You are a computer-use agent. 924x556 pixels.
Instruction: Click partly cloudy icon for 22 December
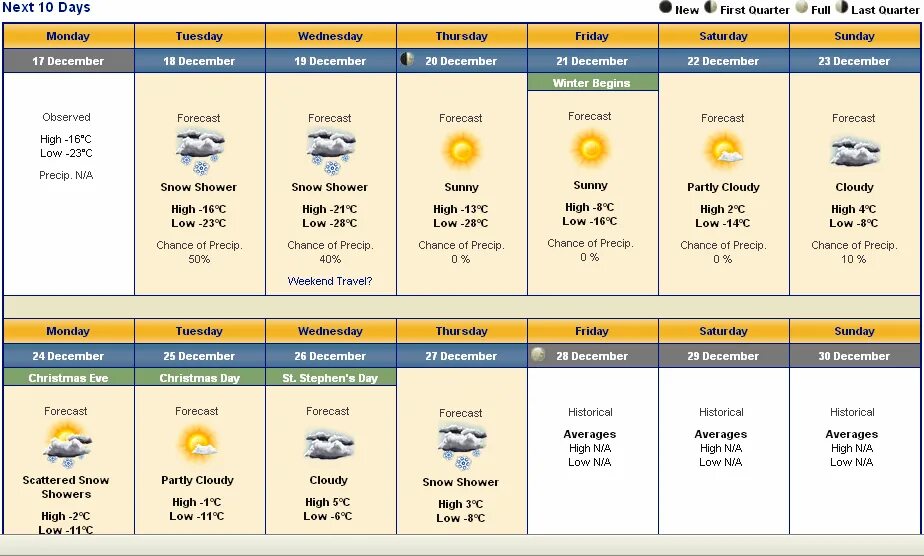(724, 151)
